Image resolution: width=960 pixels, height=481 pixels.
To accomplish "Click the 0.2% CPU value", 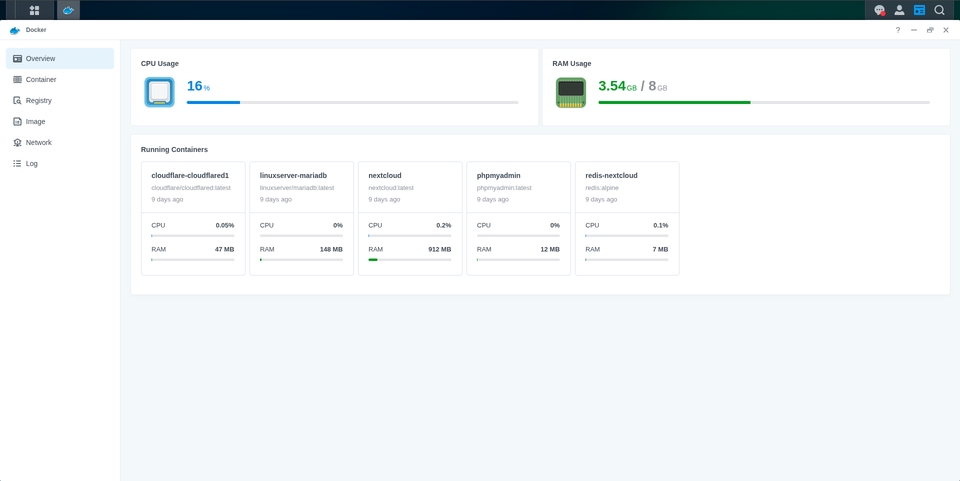I will tap(444, 225).
